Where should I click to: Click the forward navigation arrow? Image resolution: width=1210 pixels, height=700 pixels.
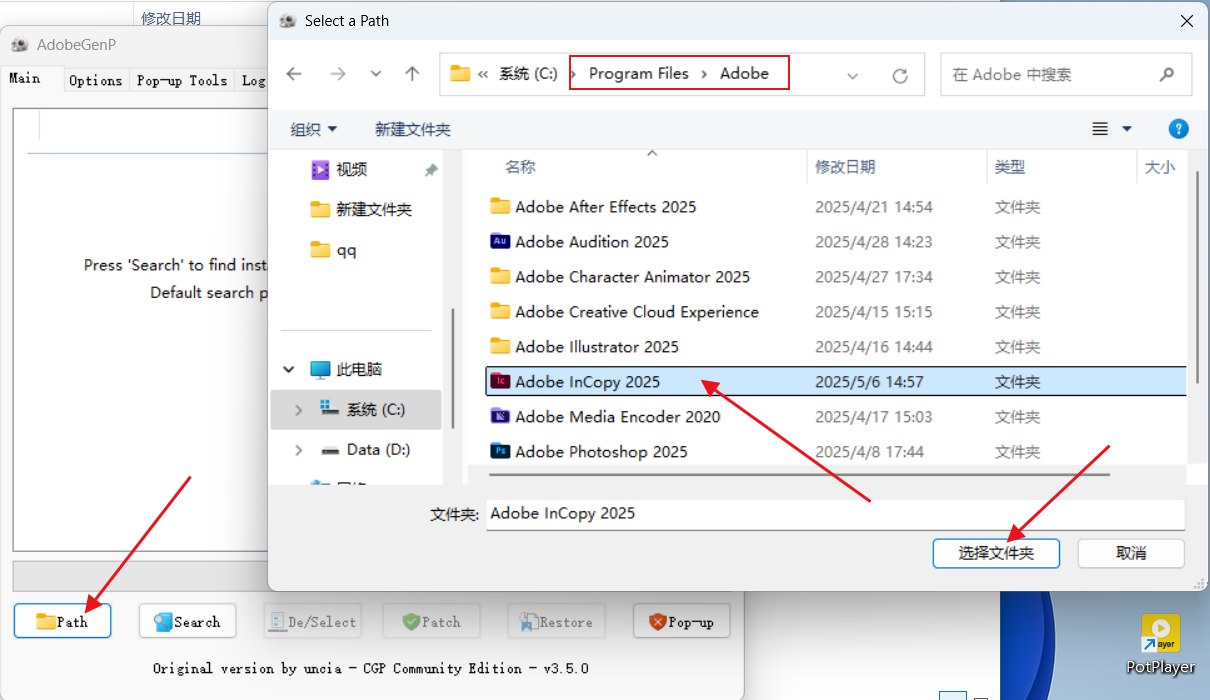[x=338, y=74]
